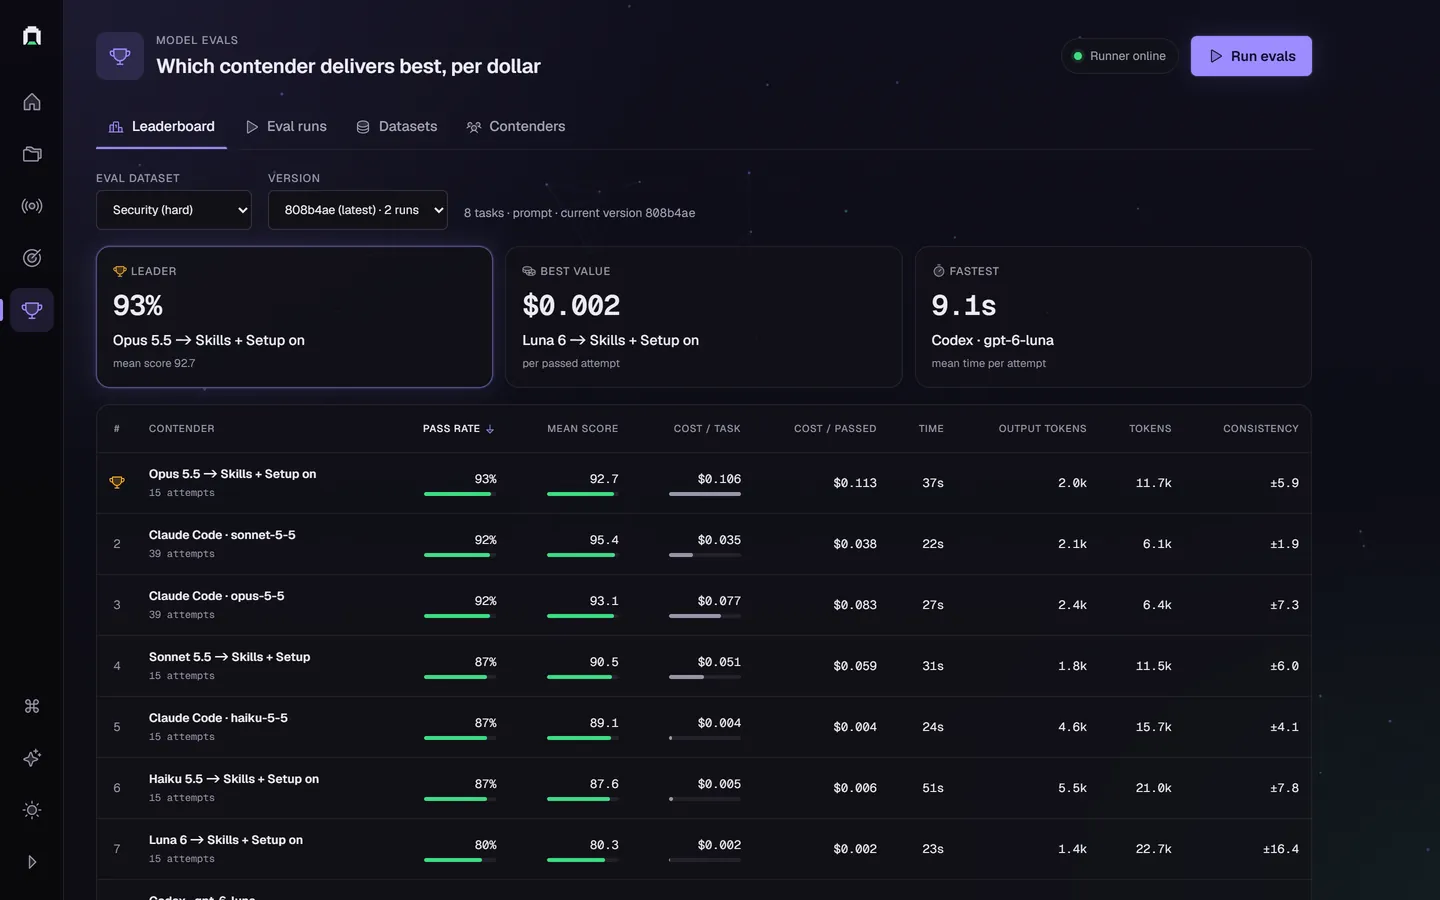Open Sonnet 5.5 → Skills + Setup row
This screenshot has height=900, width=1440.
coord(704,666)
